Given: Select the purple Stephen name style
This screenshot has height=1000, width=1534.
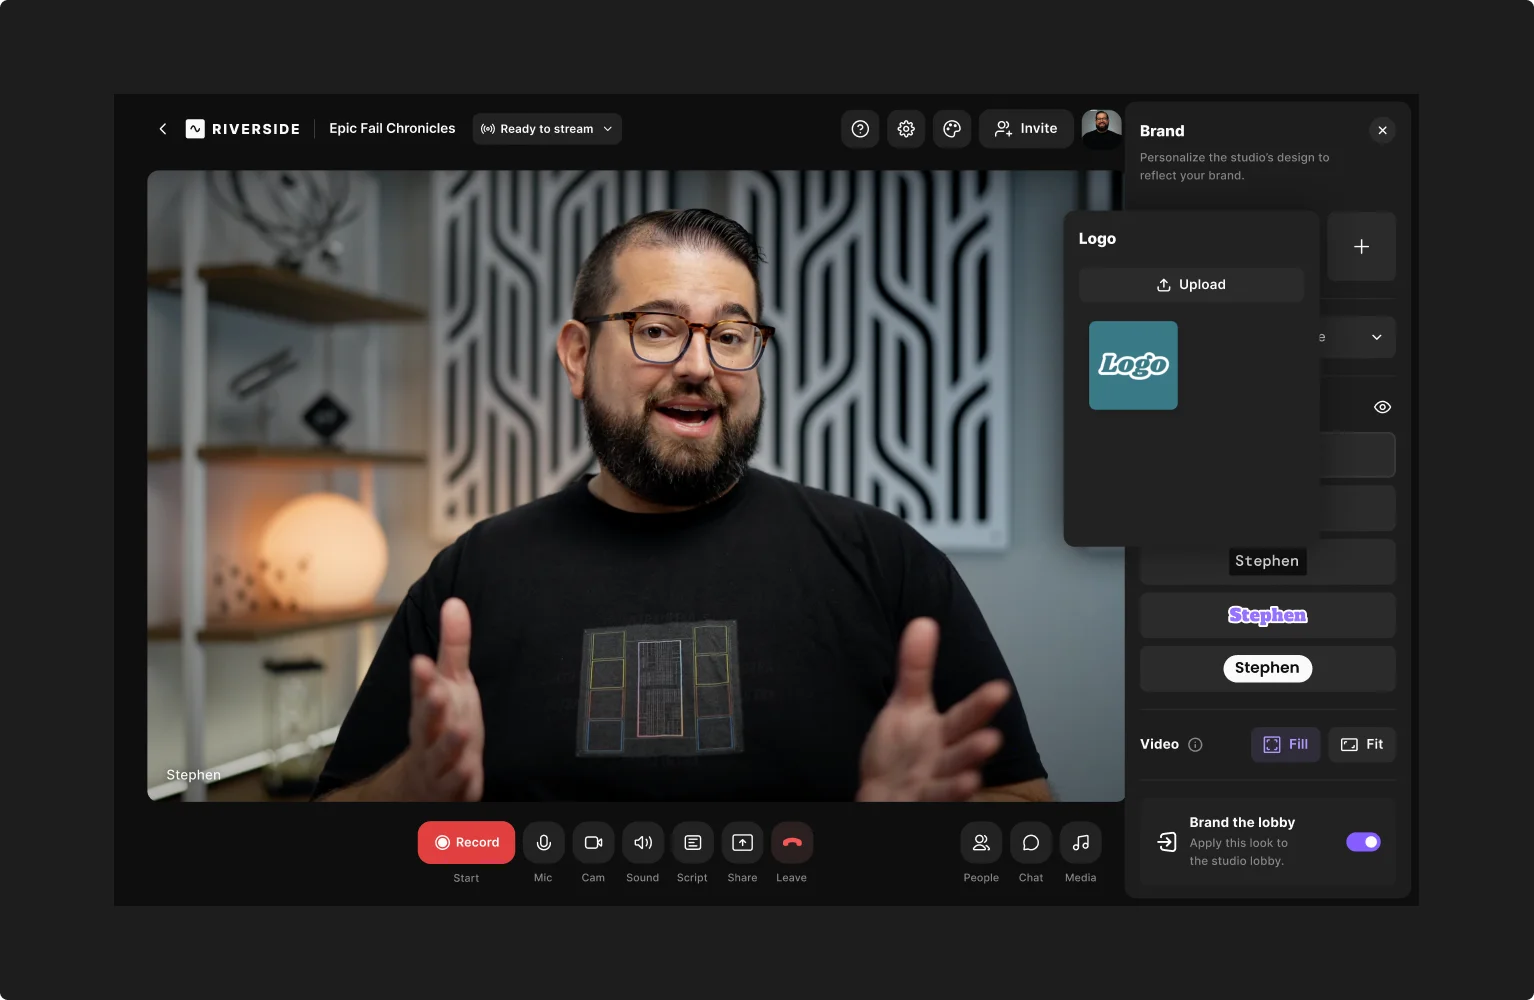Looking at the screenshot, I should pos(1267,614).
